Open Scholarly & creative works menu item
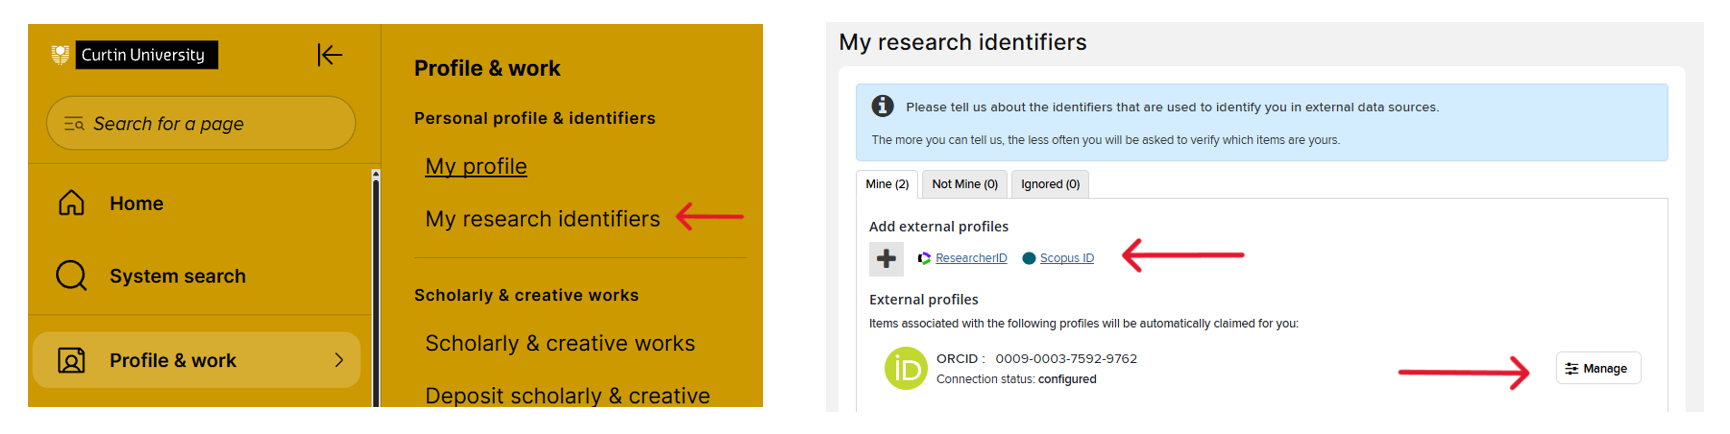Viewport: 1730px width, 434px height. coord(560,343)
